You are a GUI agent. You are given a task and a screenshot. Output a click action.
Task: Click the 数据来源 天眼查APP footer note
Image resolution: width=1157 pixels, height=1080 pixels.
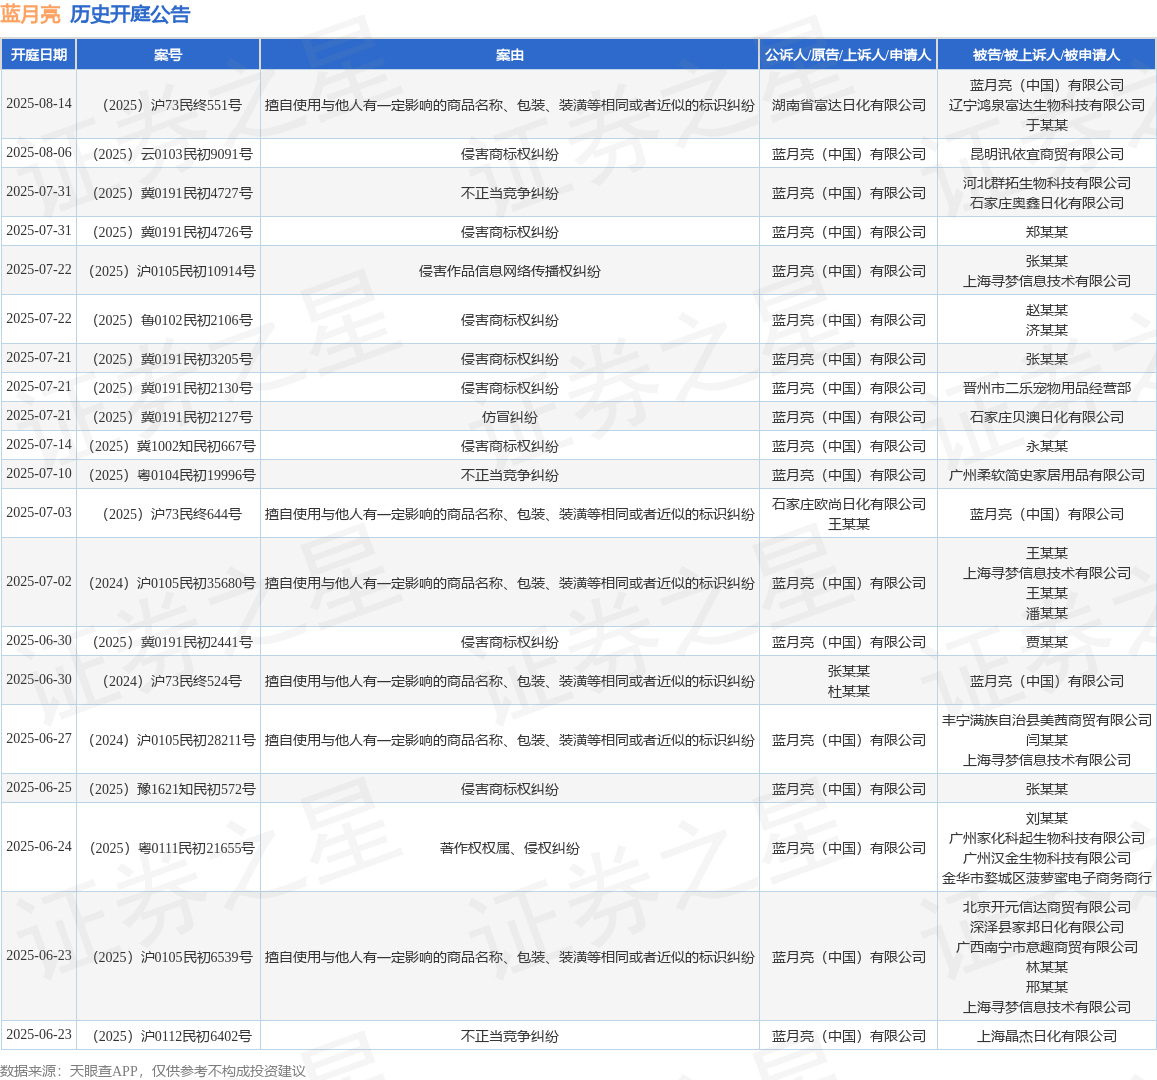153,1071
